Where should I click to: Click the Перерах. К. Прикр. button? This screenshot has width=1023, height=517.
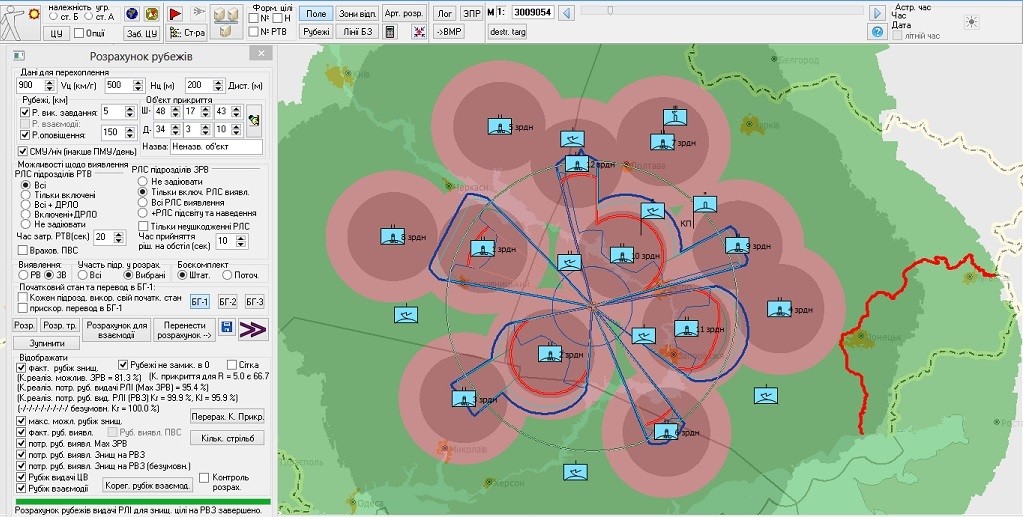(227, 415)
